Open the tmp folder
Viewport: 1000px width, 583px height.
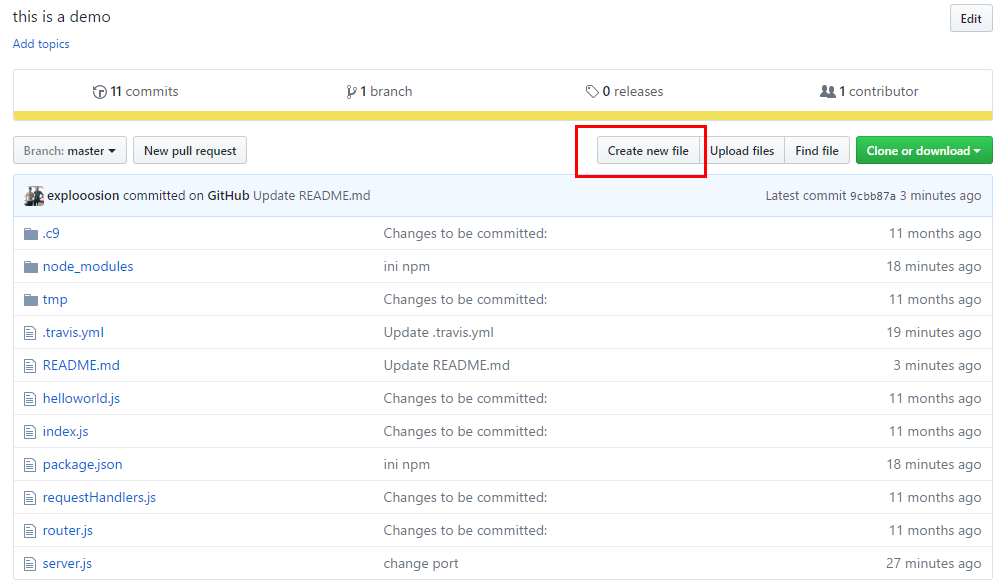(55, 300)
